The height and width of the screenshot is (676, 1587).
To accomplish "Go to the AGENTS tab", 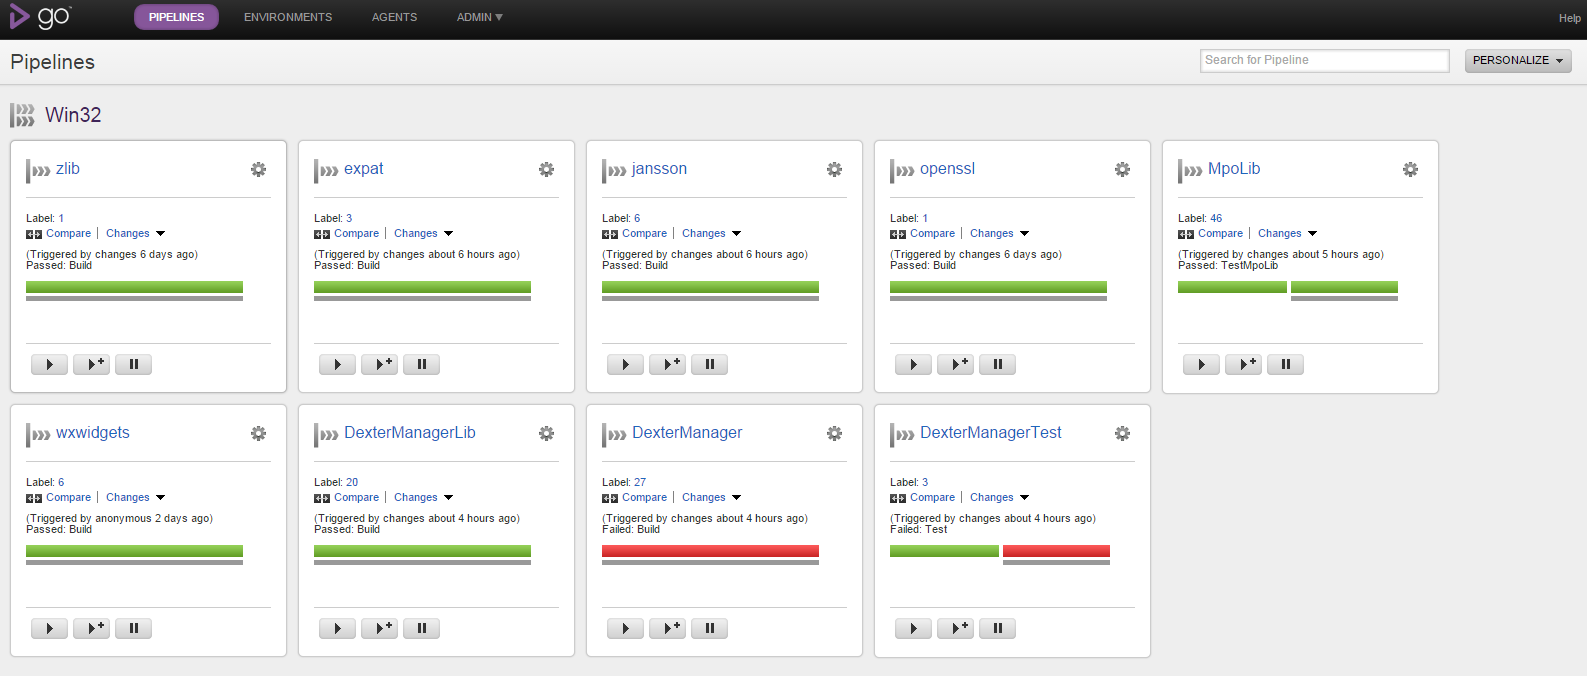I will coord(394,17).
